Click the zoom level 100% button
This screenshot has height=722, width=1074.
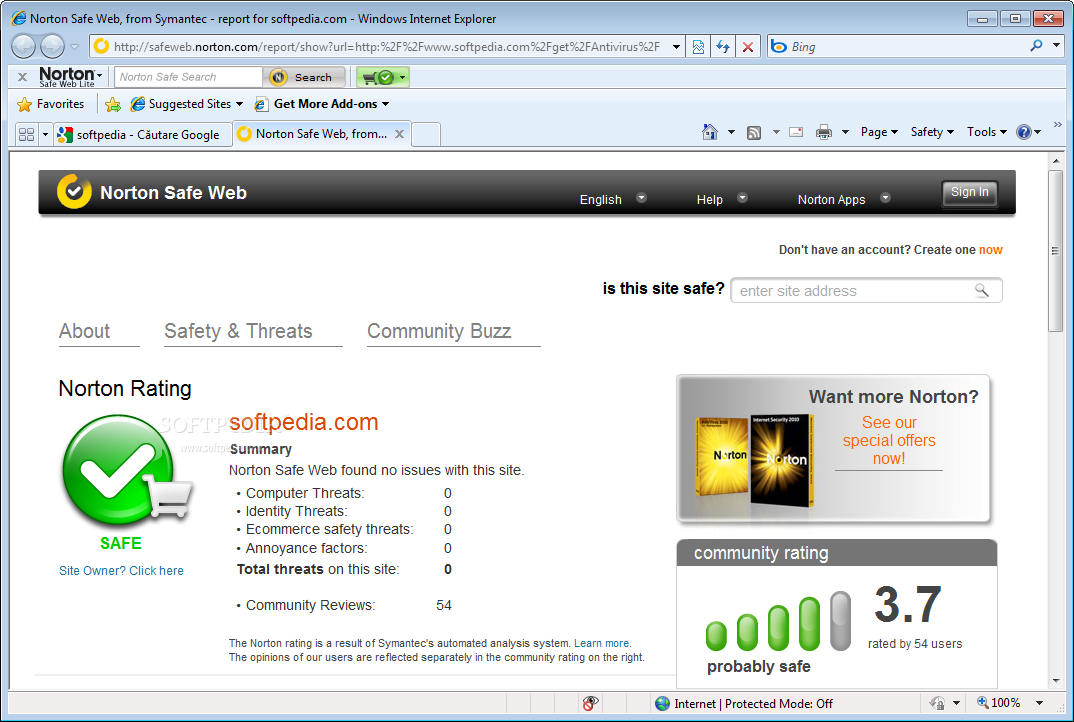click(999, 703)
